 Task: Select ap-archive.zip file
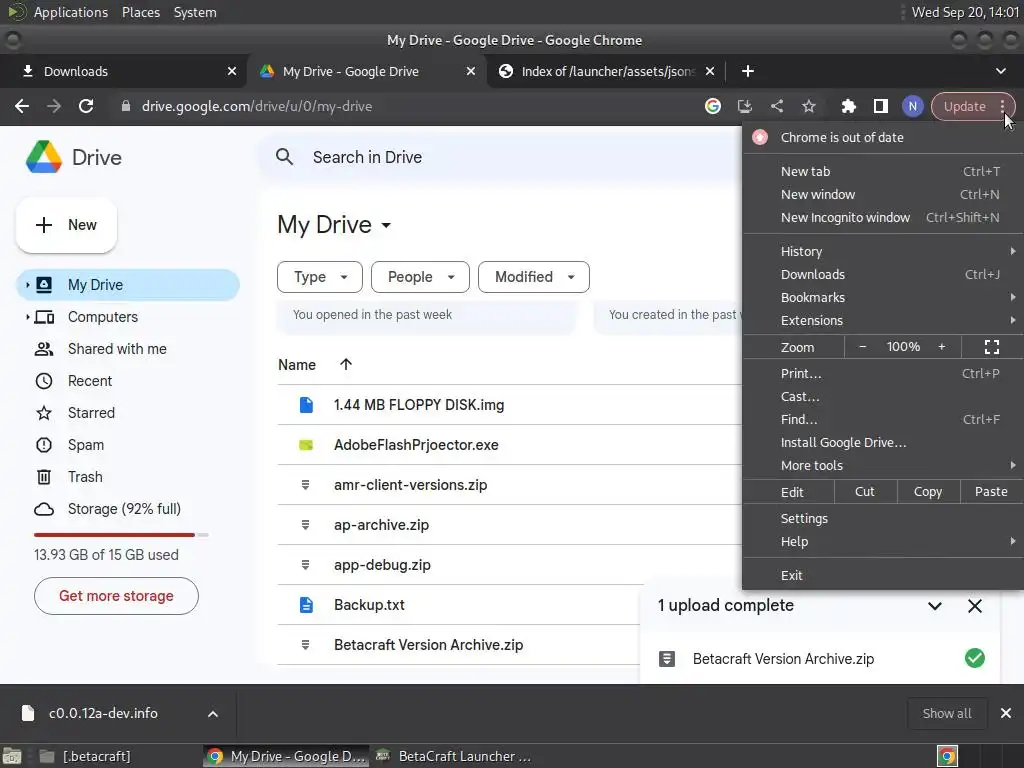point(509,524)
